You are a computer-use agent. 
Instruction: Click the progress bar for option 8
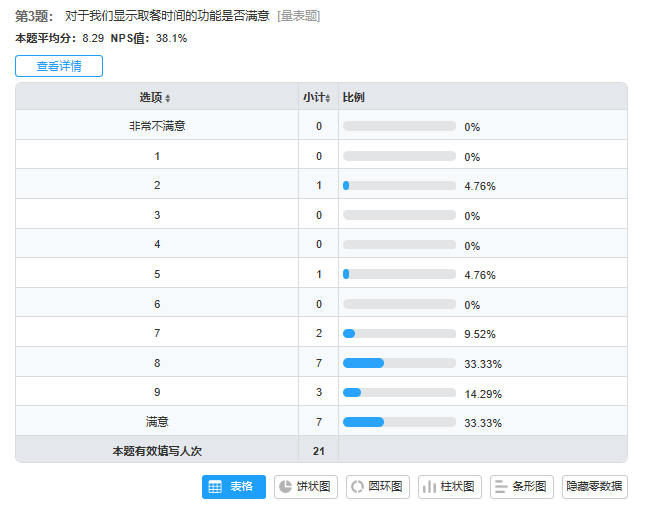click(399, 363)
